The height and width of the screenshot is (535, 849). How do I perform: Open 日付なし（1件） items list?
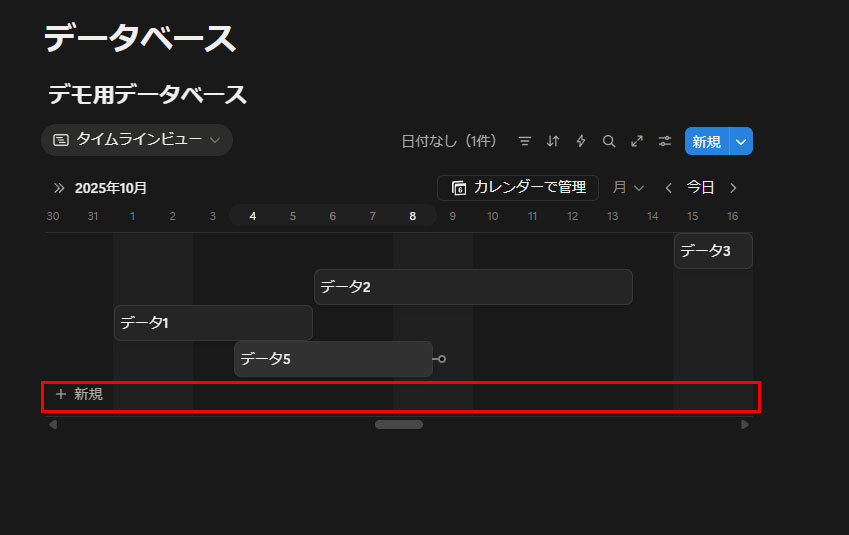[x=449, y=142]
